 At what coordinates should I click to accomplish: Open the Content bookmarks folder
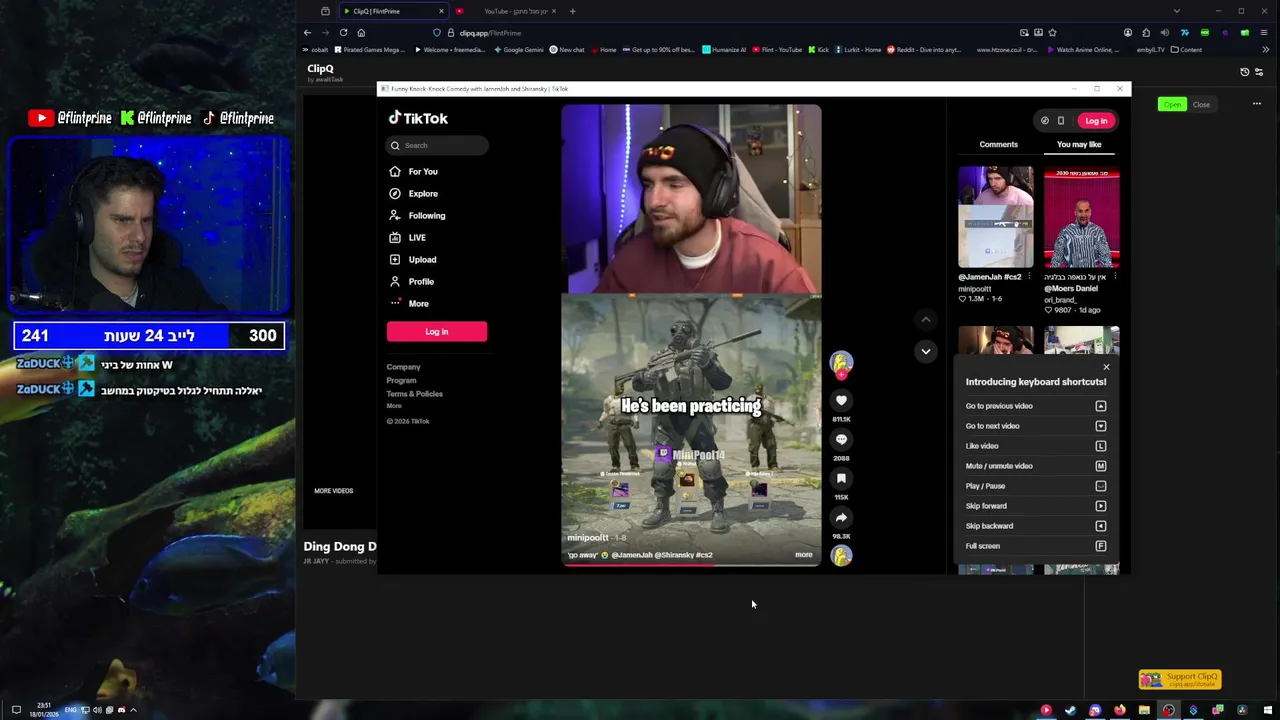pyautogui.click(x=1186, y=49)
